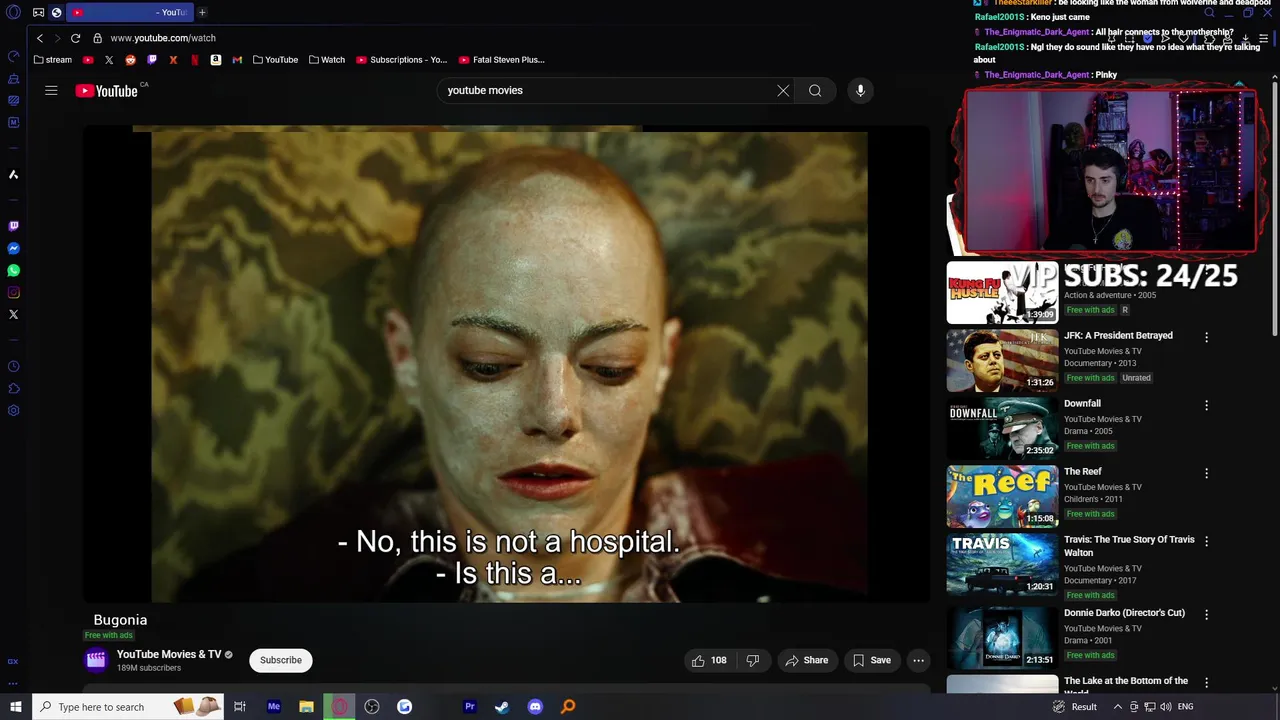Open Fatal Steven Plus bookmark
This screenshot has width=1280, height=720.
click(501, 60)
